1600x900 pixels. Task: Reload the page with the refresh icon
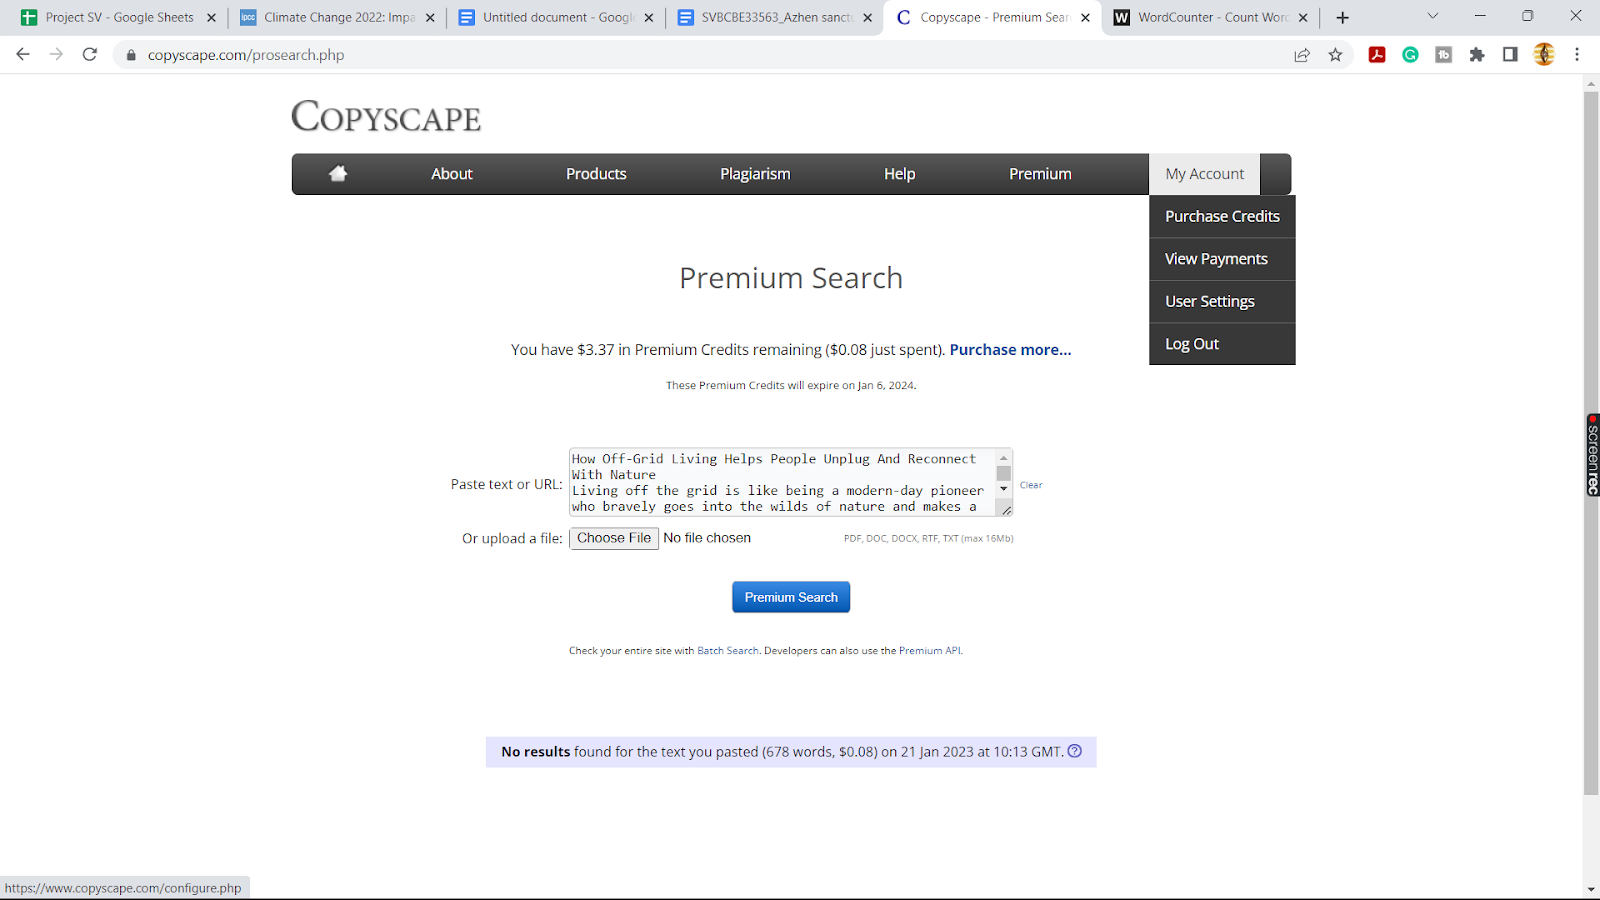(90, 55)
